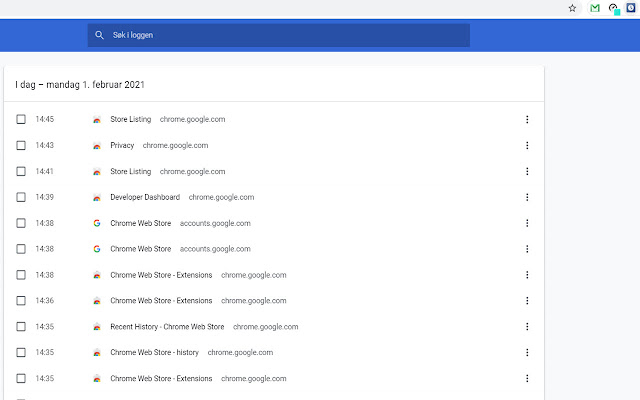Click the favicon next to Privacy entry
The height and width of the screenshot is (400, 640).
point(97,146)
